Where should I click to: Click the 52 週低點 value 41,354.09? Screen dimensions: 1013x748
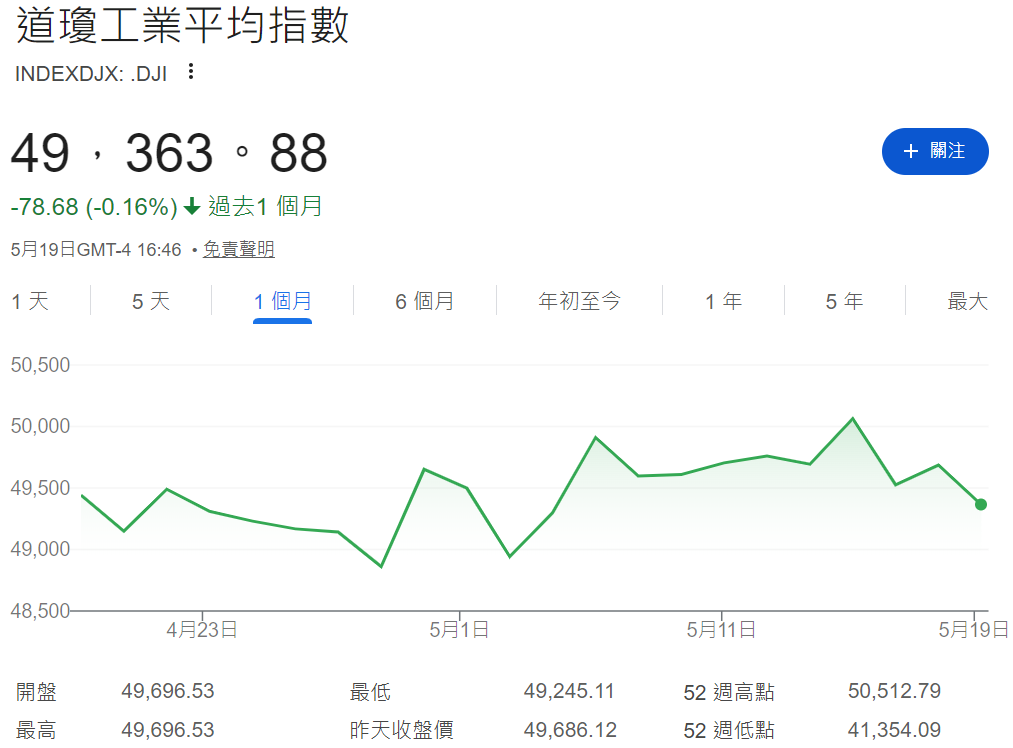(x=894, y=730)
